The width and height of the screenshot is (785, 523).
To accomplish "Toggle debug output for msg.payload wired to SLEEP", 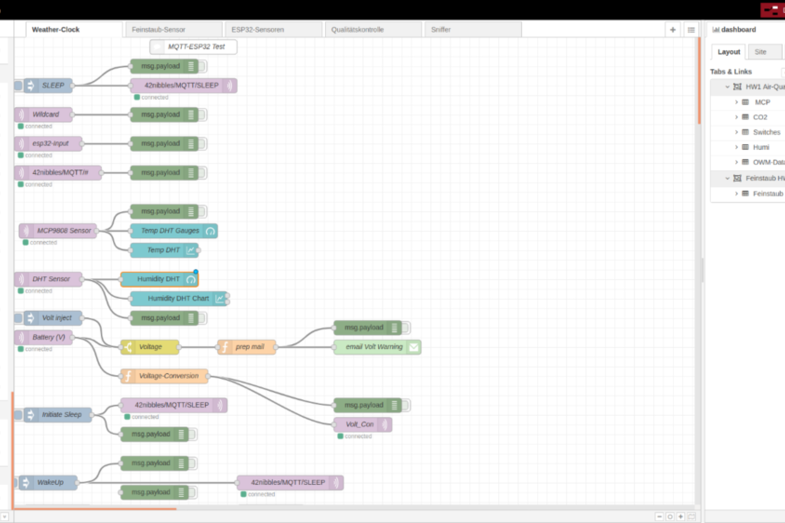I will (202, 66).
